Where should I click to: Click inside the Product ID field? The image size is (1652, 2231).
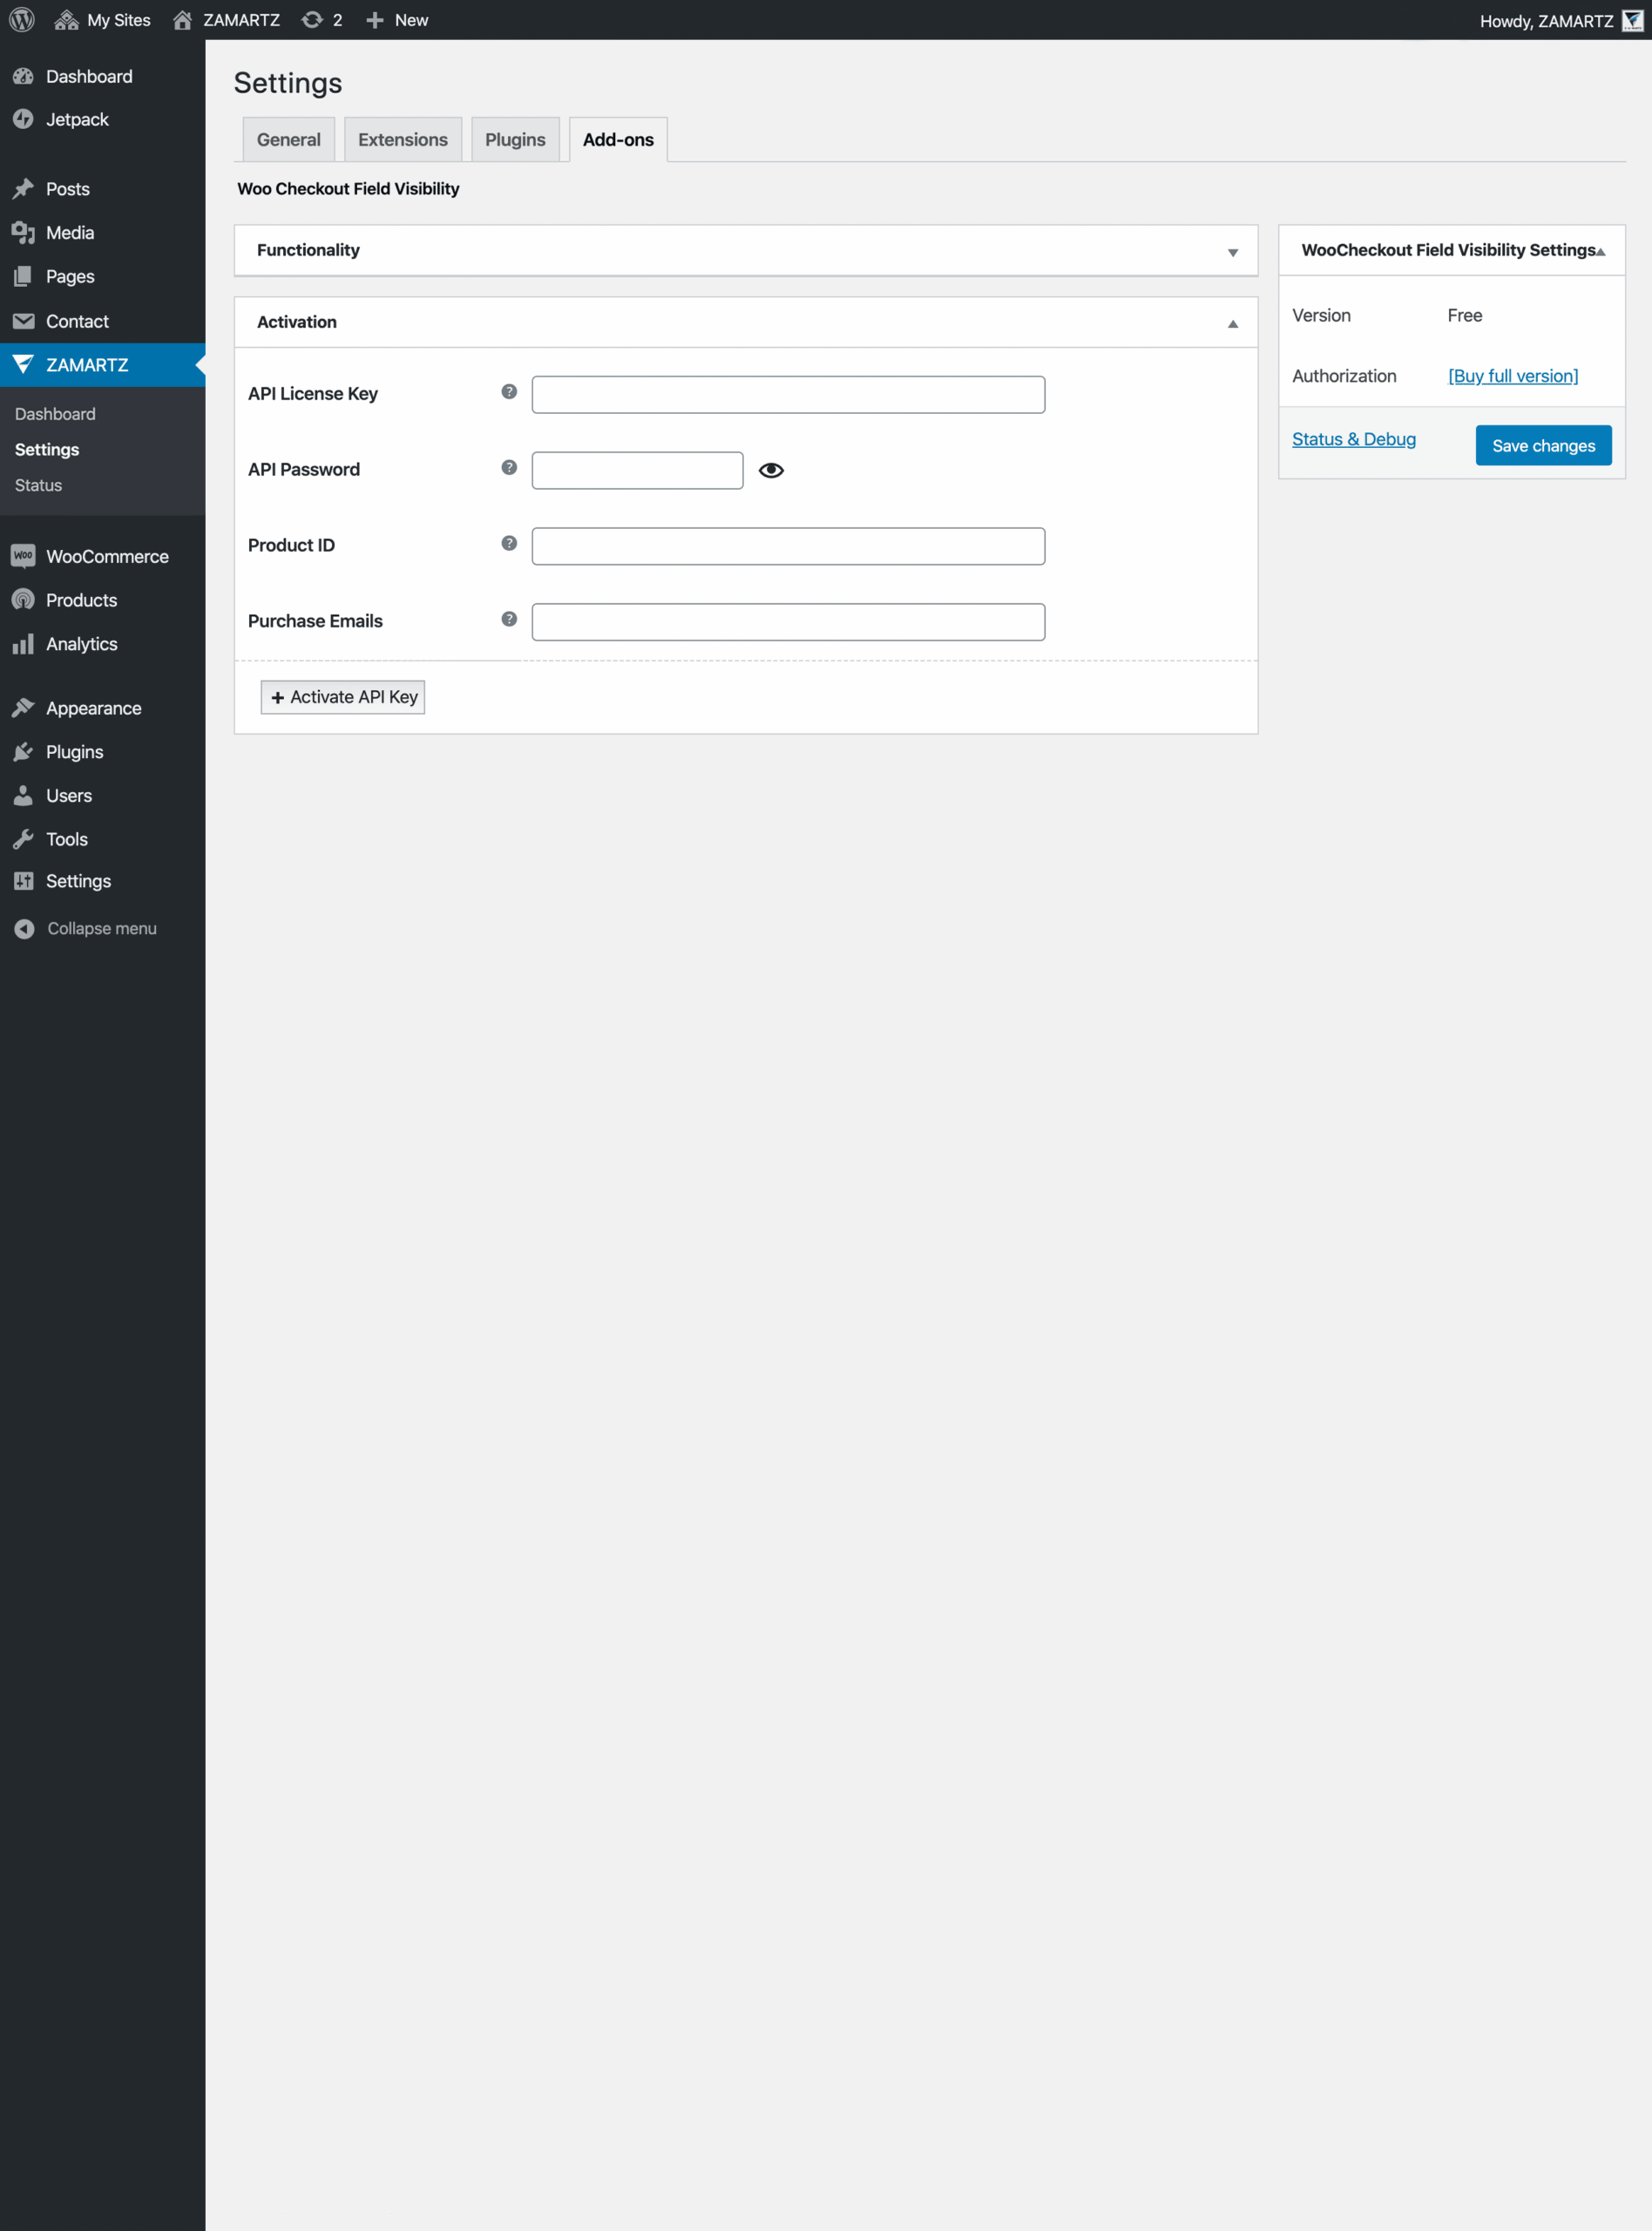click(788, 545)
